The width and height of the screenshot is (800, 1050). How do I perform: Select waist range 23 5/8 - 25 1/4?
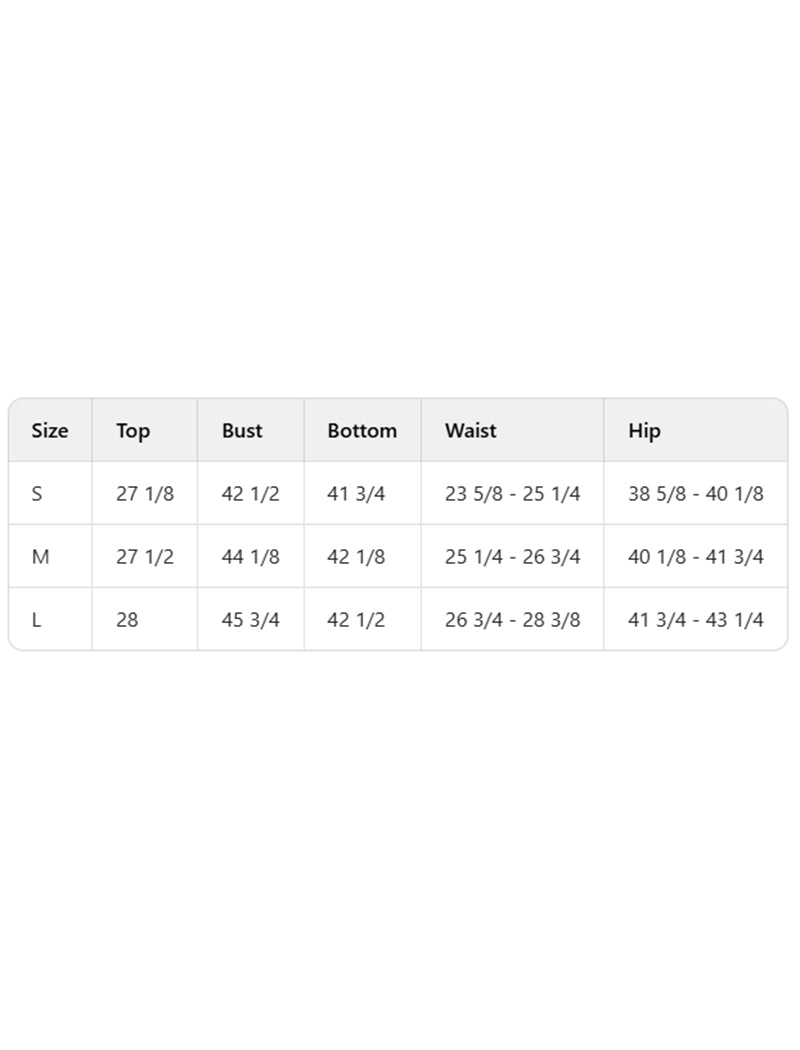click(x=512, y=494)
